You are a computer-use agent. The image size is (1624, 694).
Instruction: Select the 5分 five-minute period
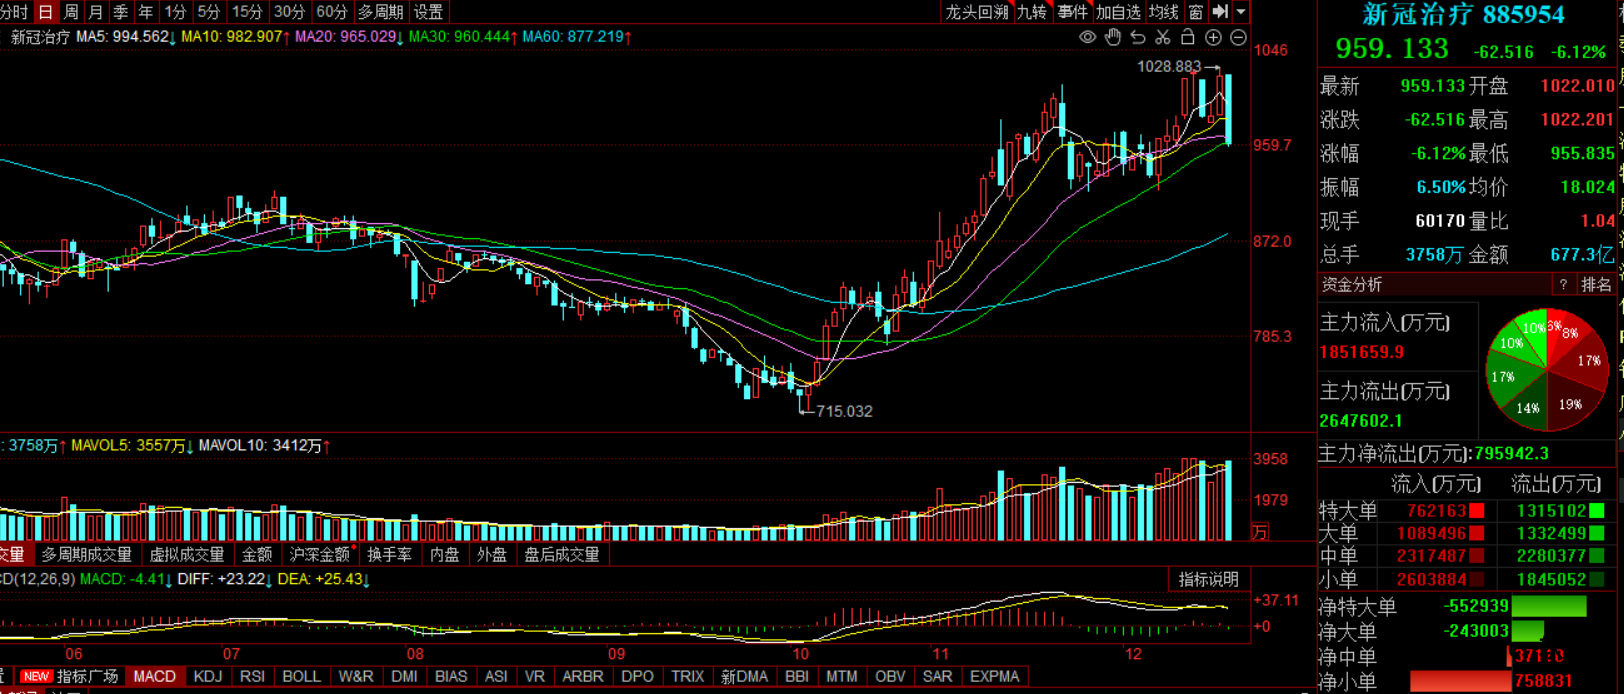coord(208,12)
